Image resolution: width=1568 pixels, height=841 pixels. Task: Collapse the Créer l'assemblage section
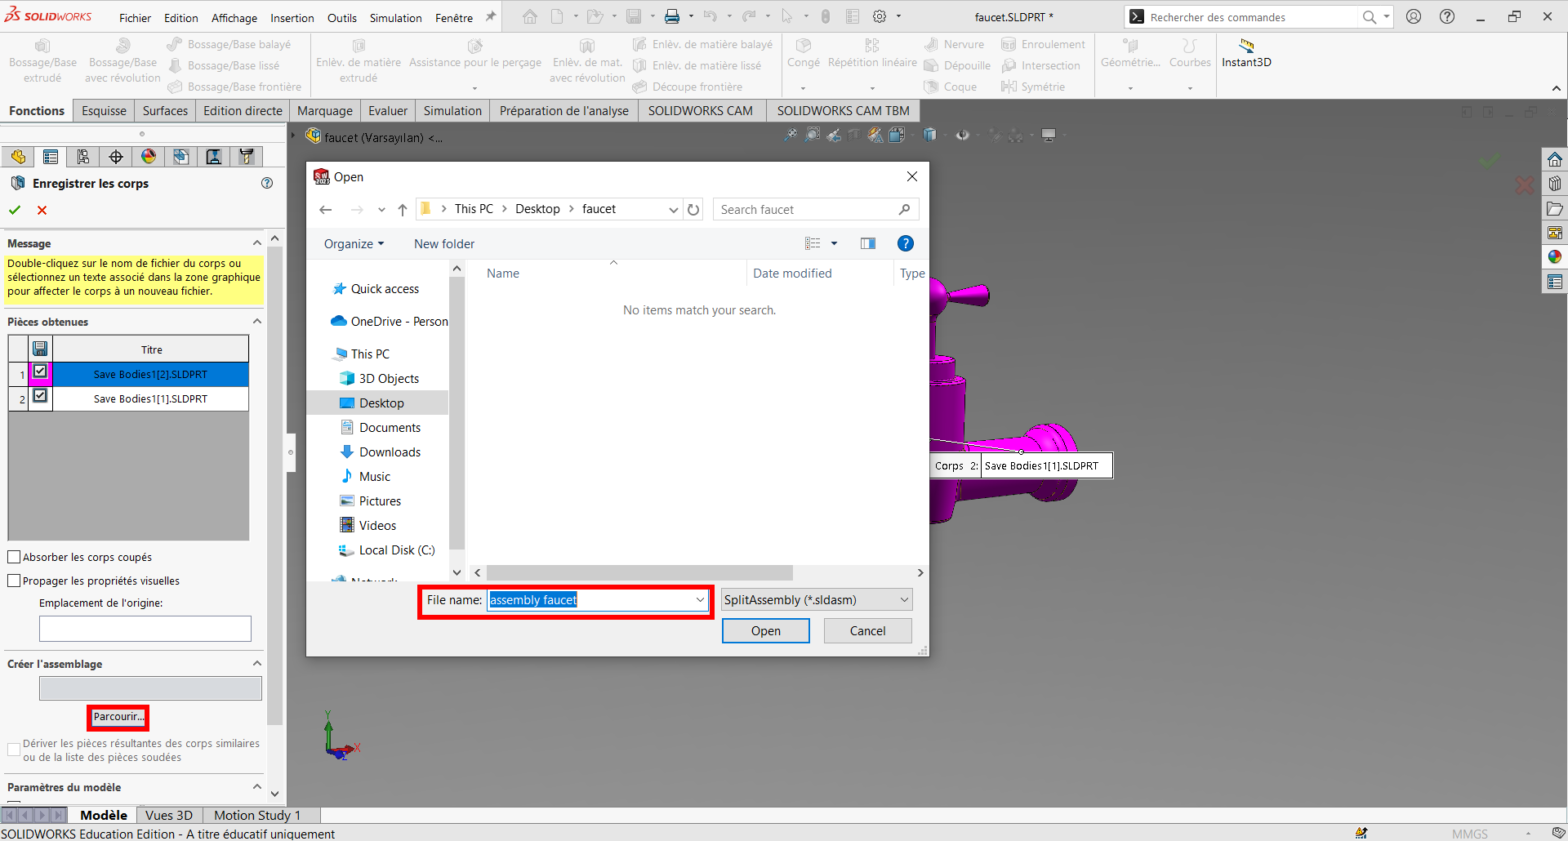tap(257, 663)
